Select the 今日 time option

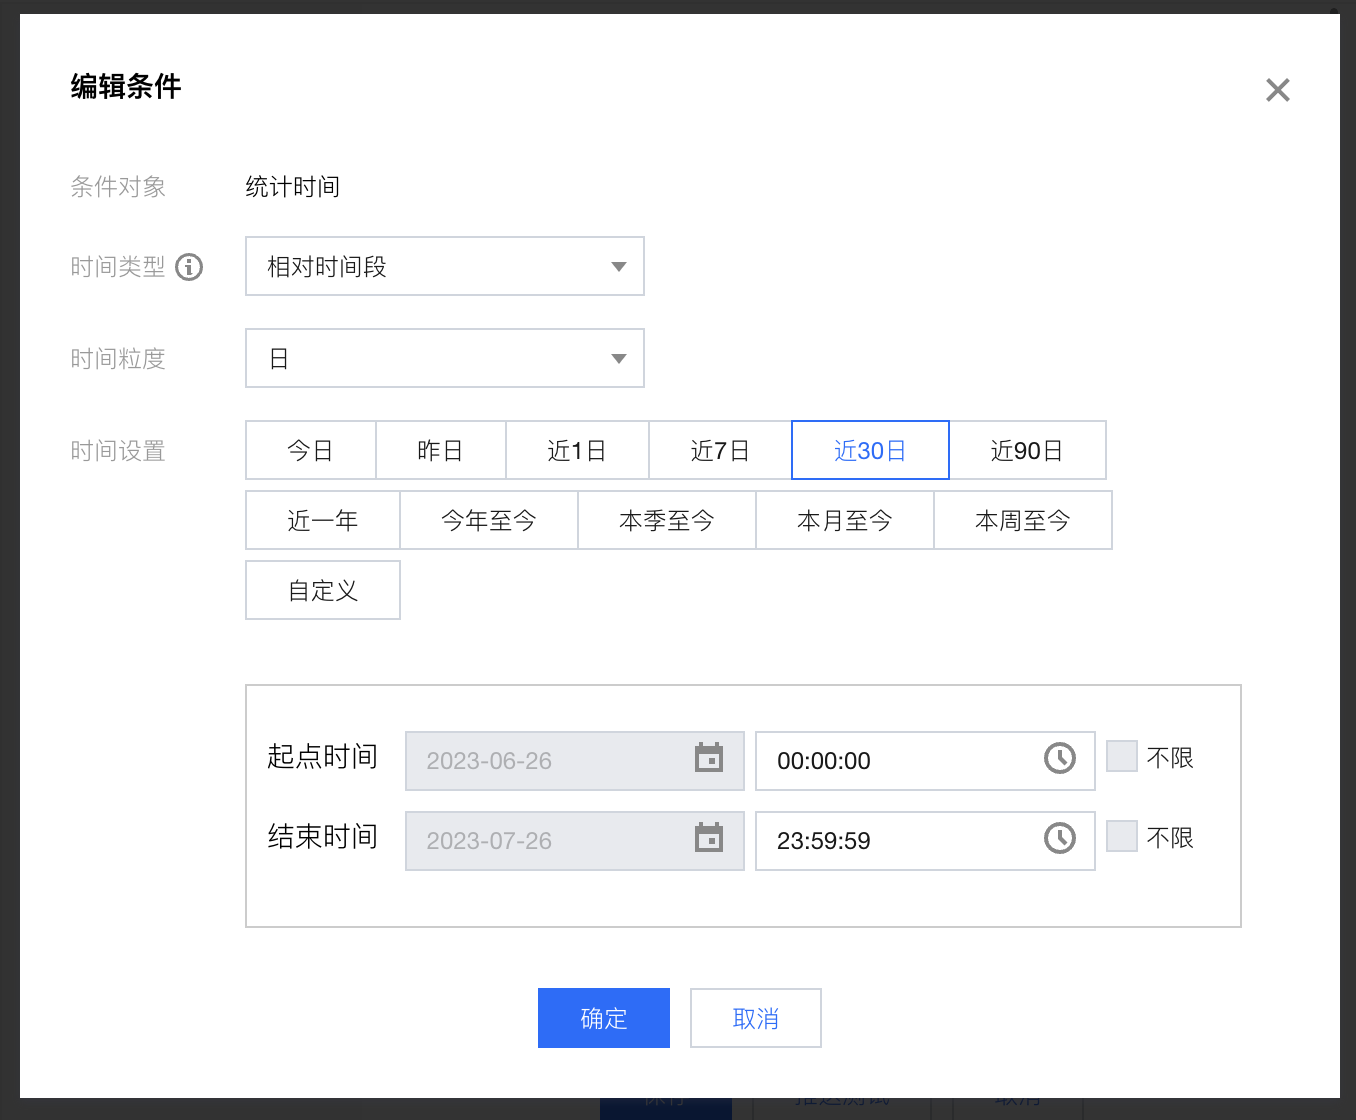pos(310,451)
